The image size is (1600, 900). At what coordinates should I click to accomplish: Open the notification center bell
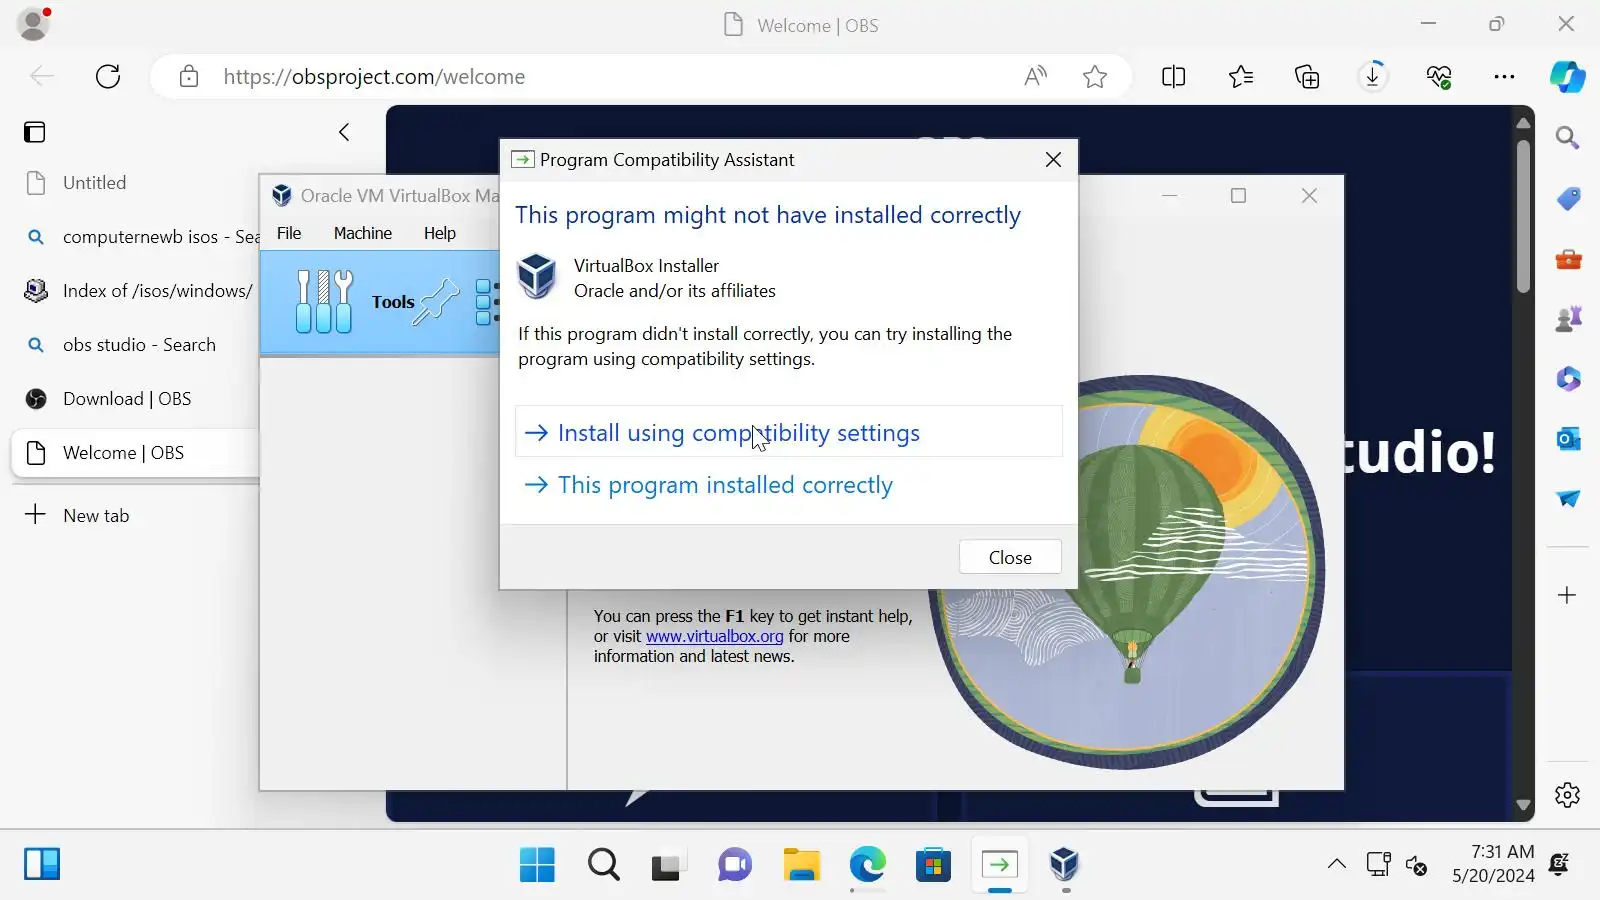point(1559,864)
